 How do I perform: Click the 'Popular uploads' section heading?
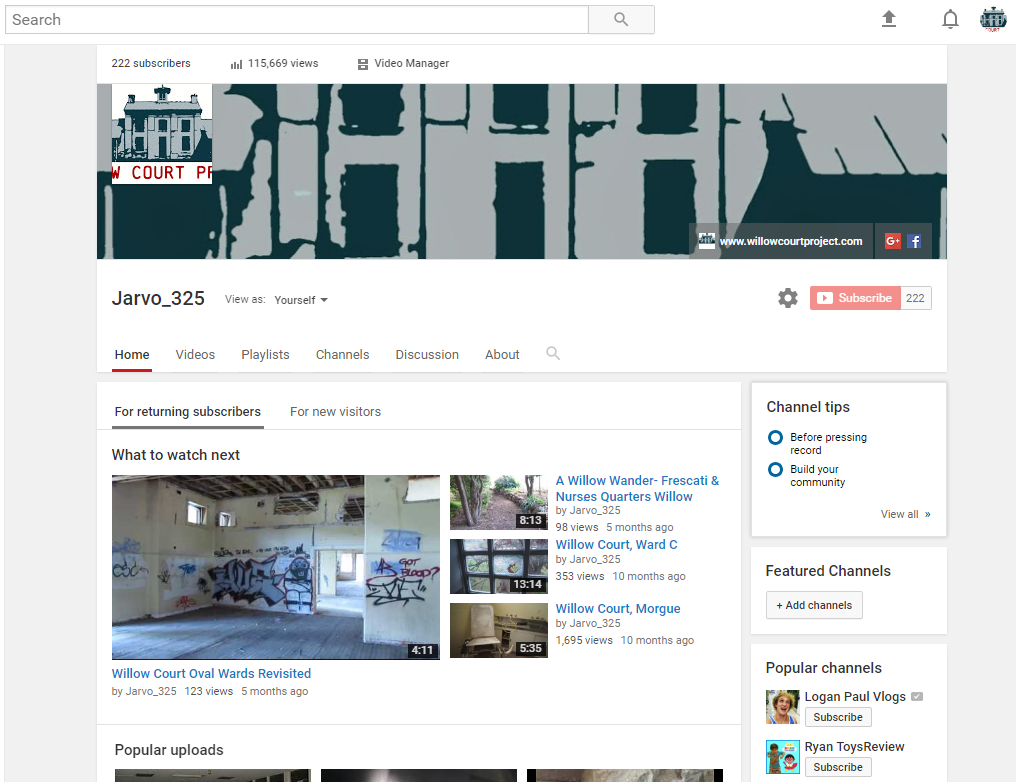[169, 750]
